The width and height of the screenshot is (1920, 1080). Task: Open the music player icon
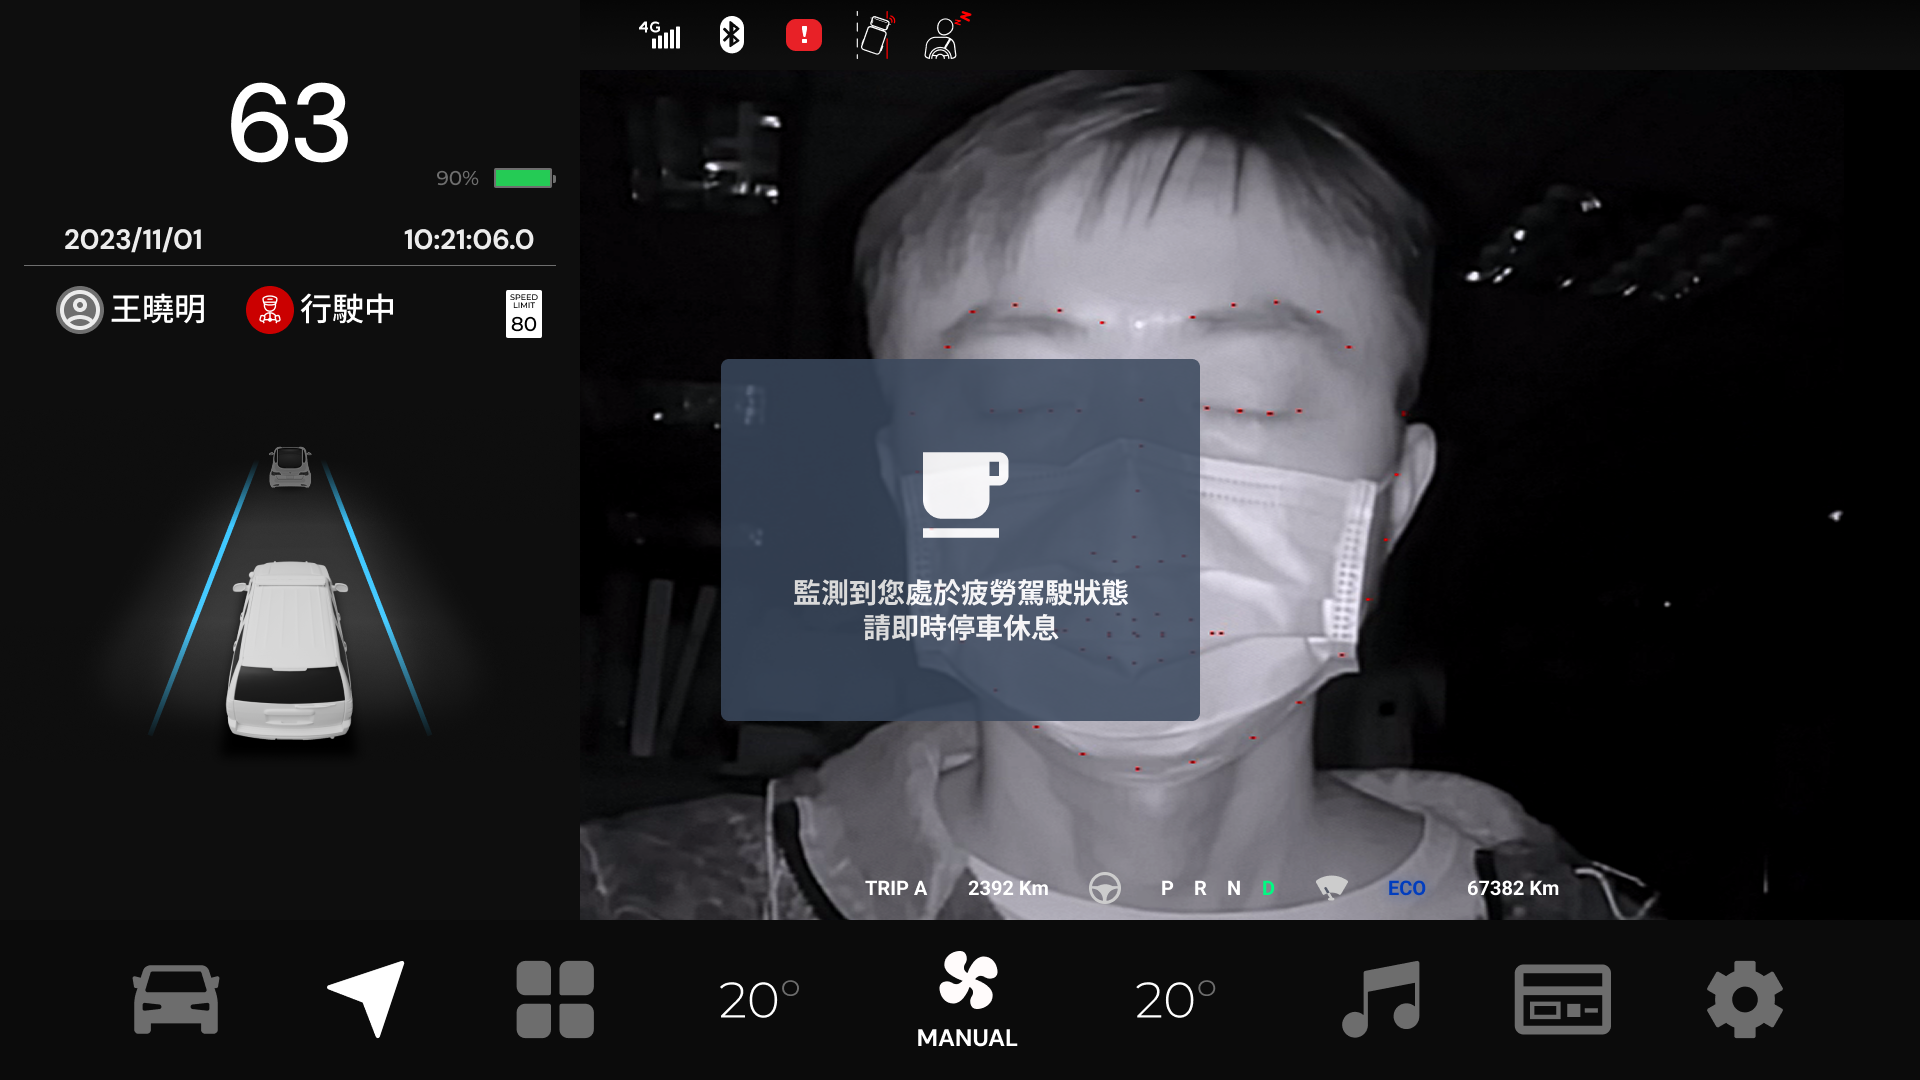click(1381, 998)
